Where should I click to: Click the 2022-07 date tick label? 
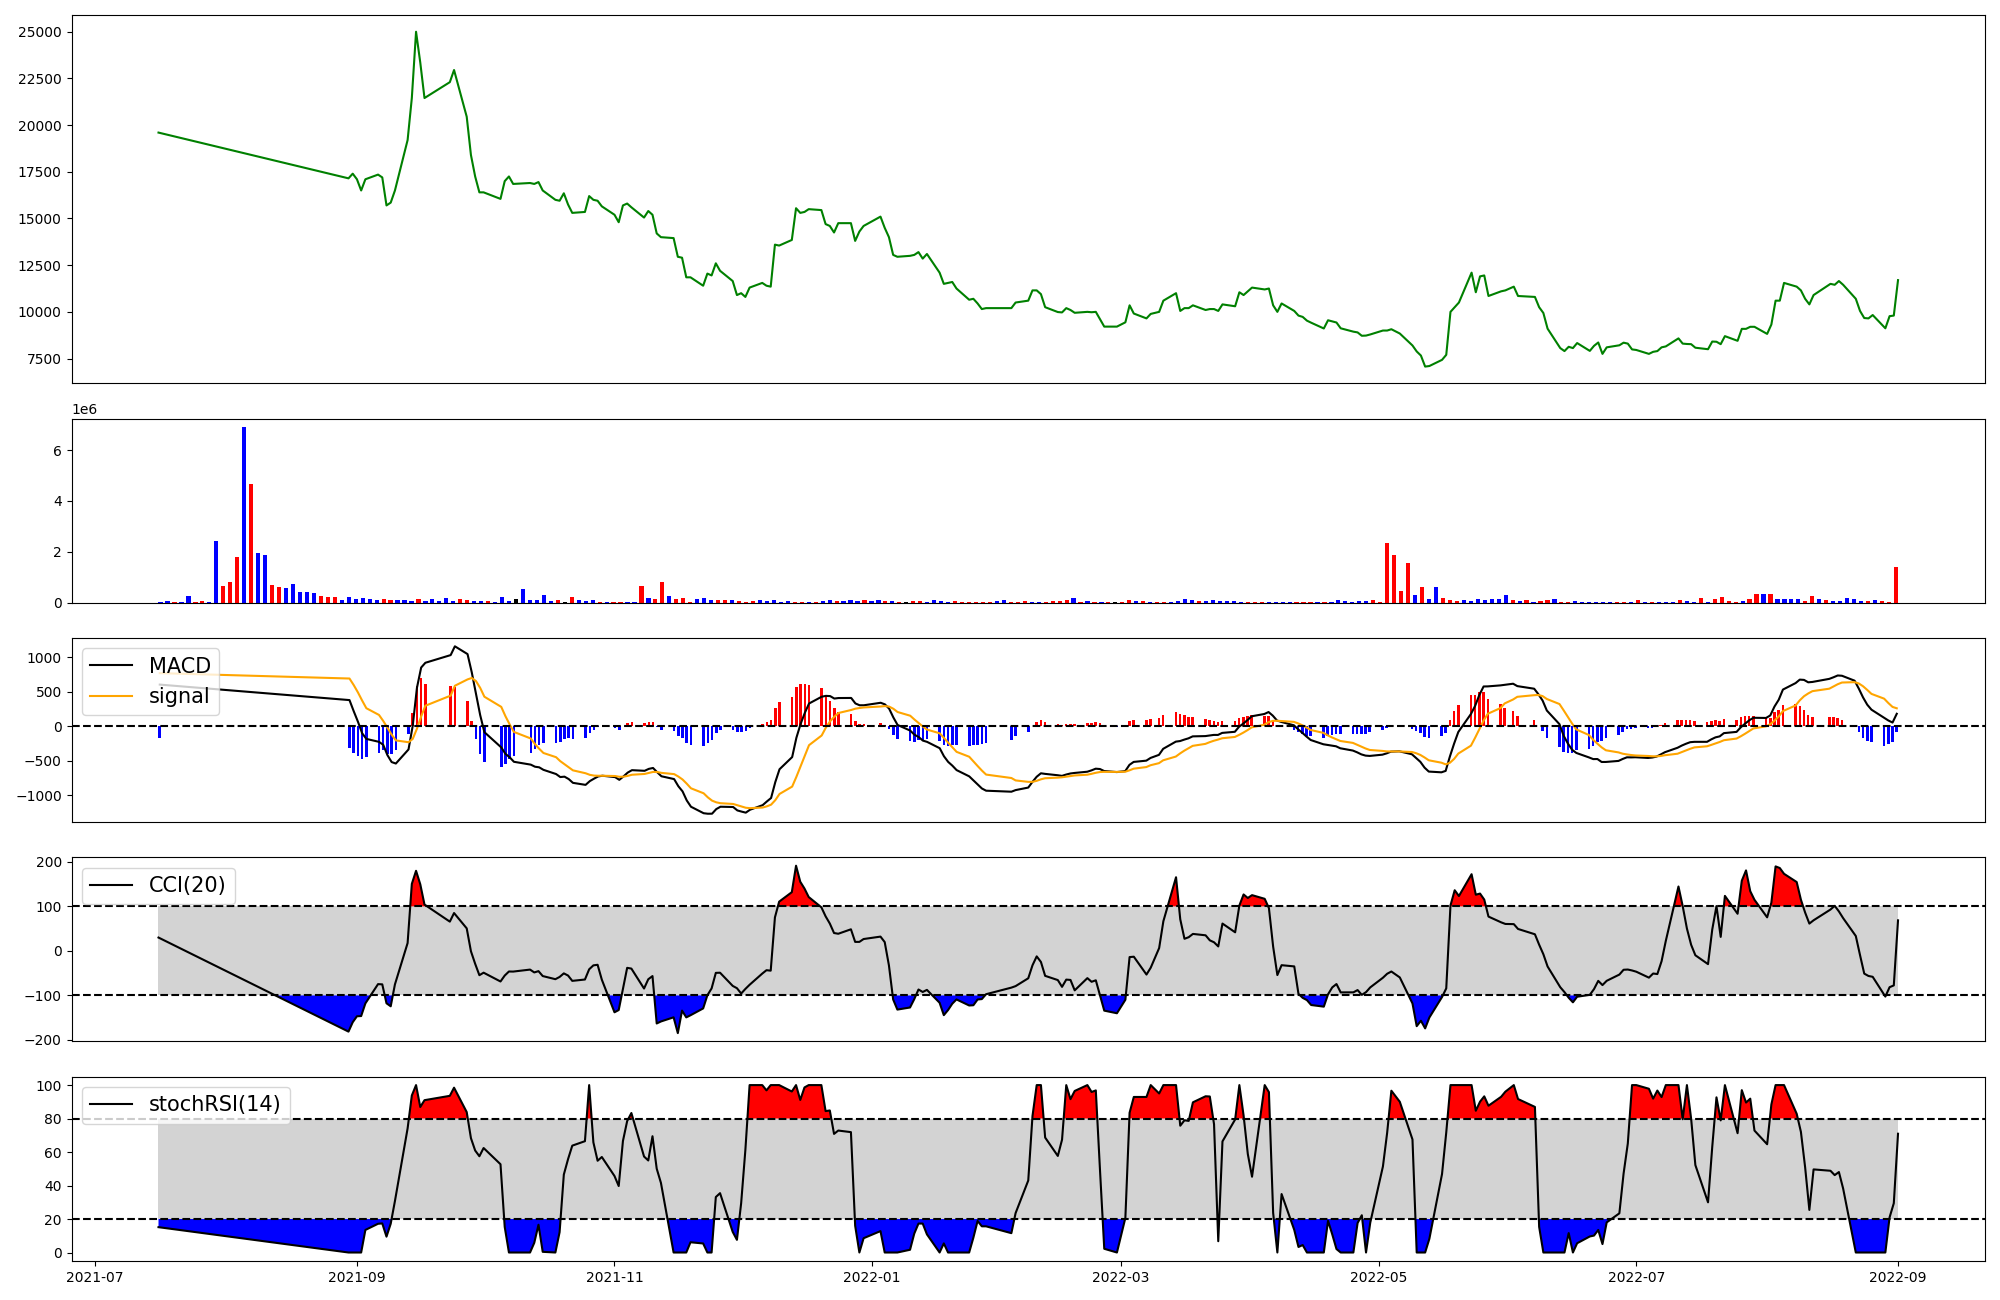[x=1636, y=1277]
